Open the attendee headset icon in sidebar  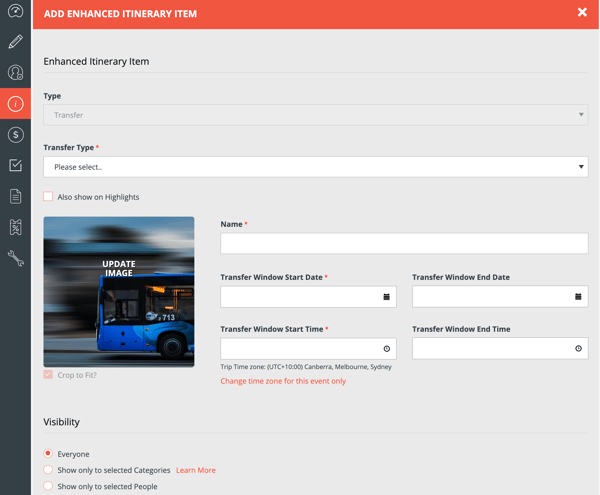tap(15, 73)
